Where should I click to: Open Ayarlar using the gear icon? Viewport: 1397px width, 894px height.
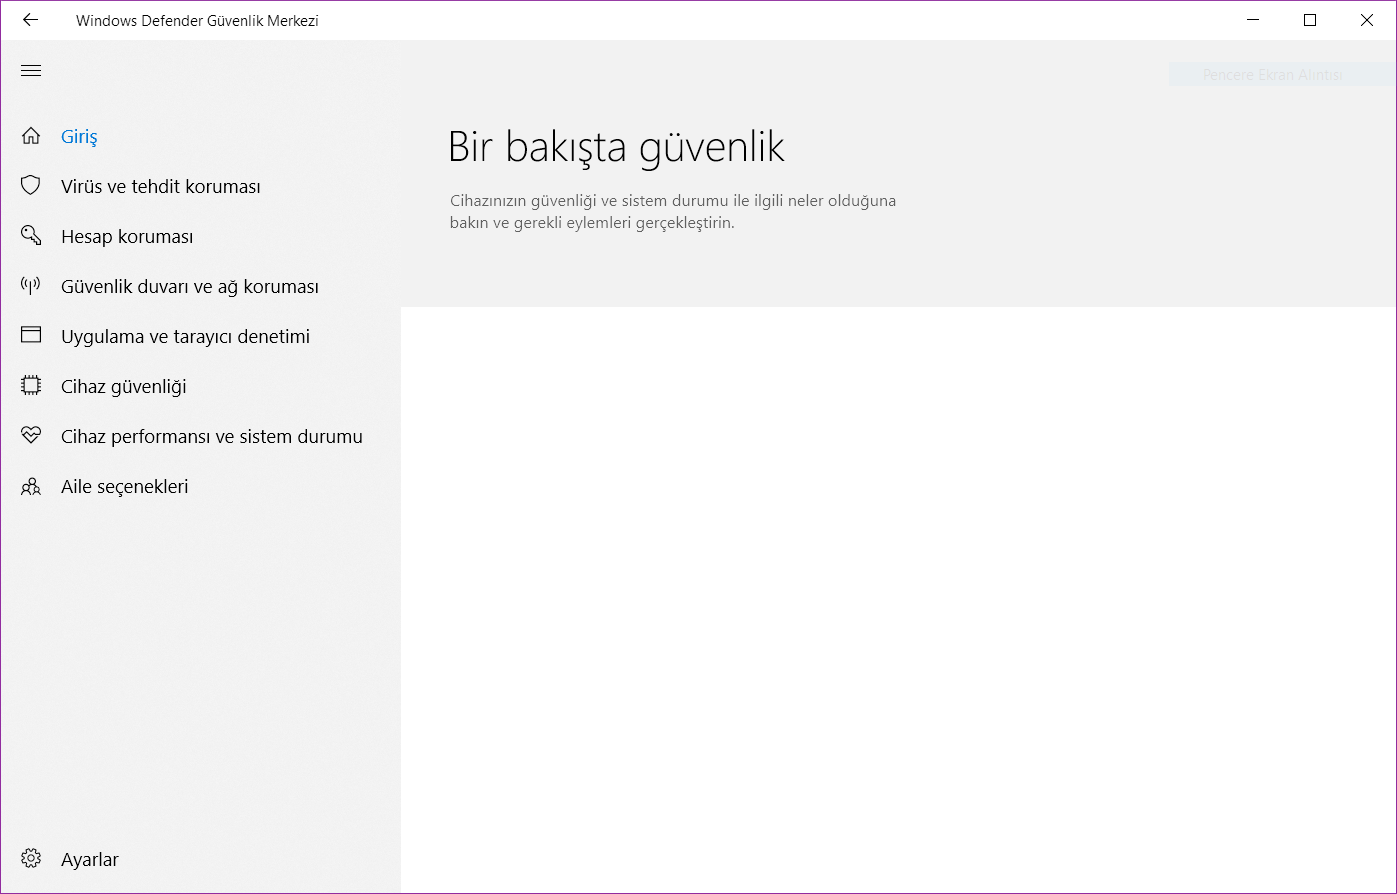[30, 858]
